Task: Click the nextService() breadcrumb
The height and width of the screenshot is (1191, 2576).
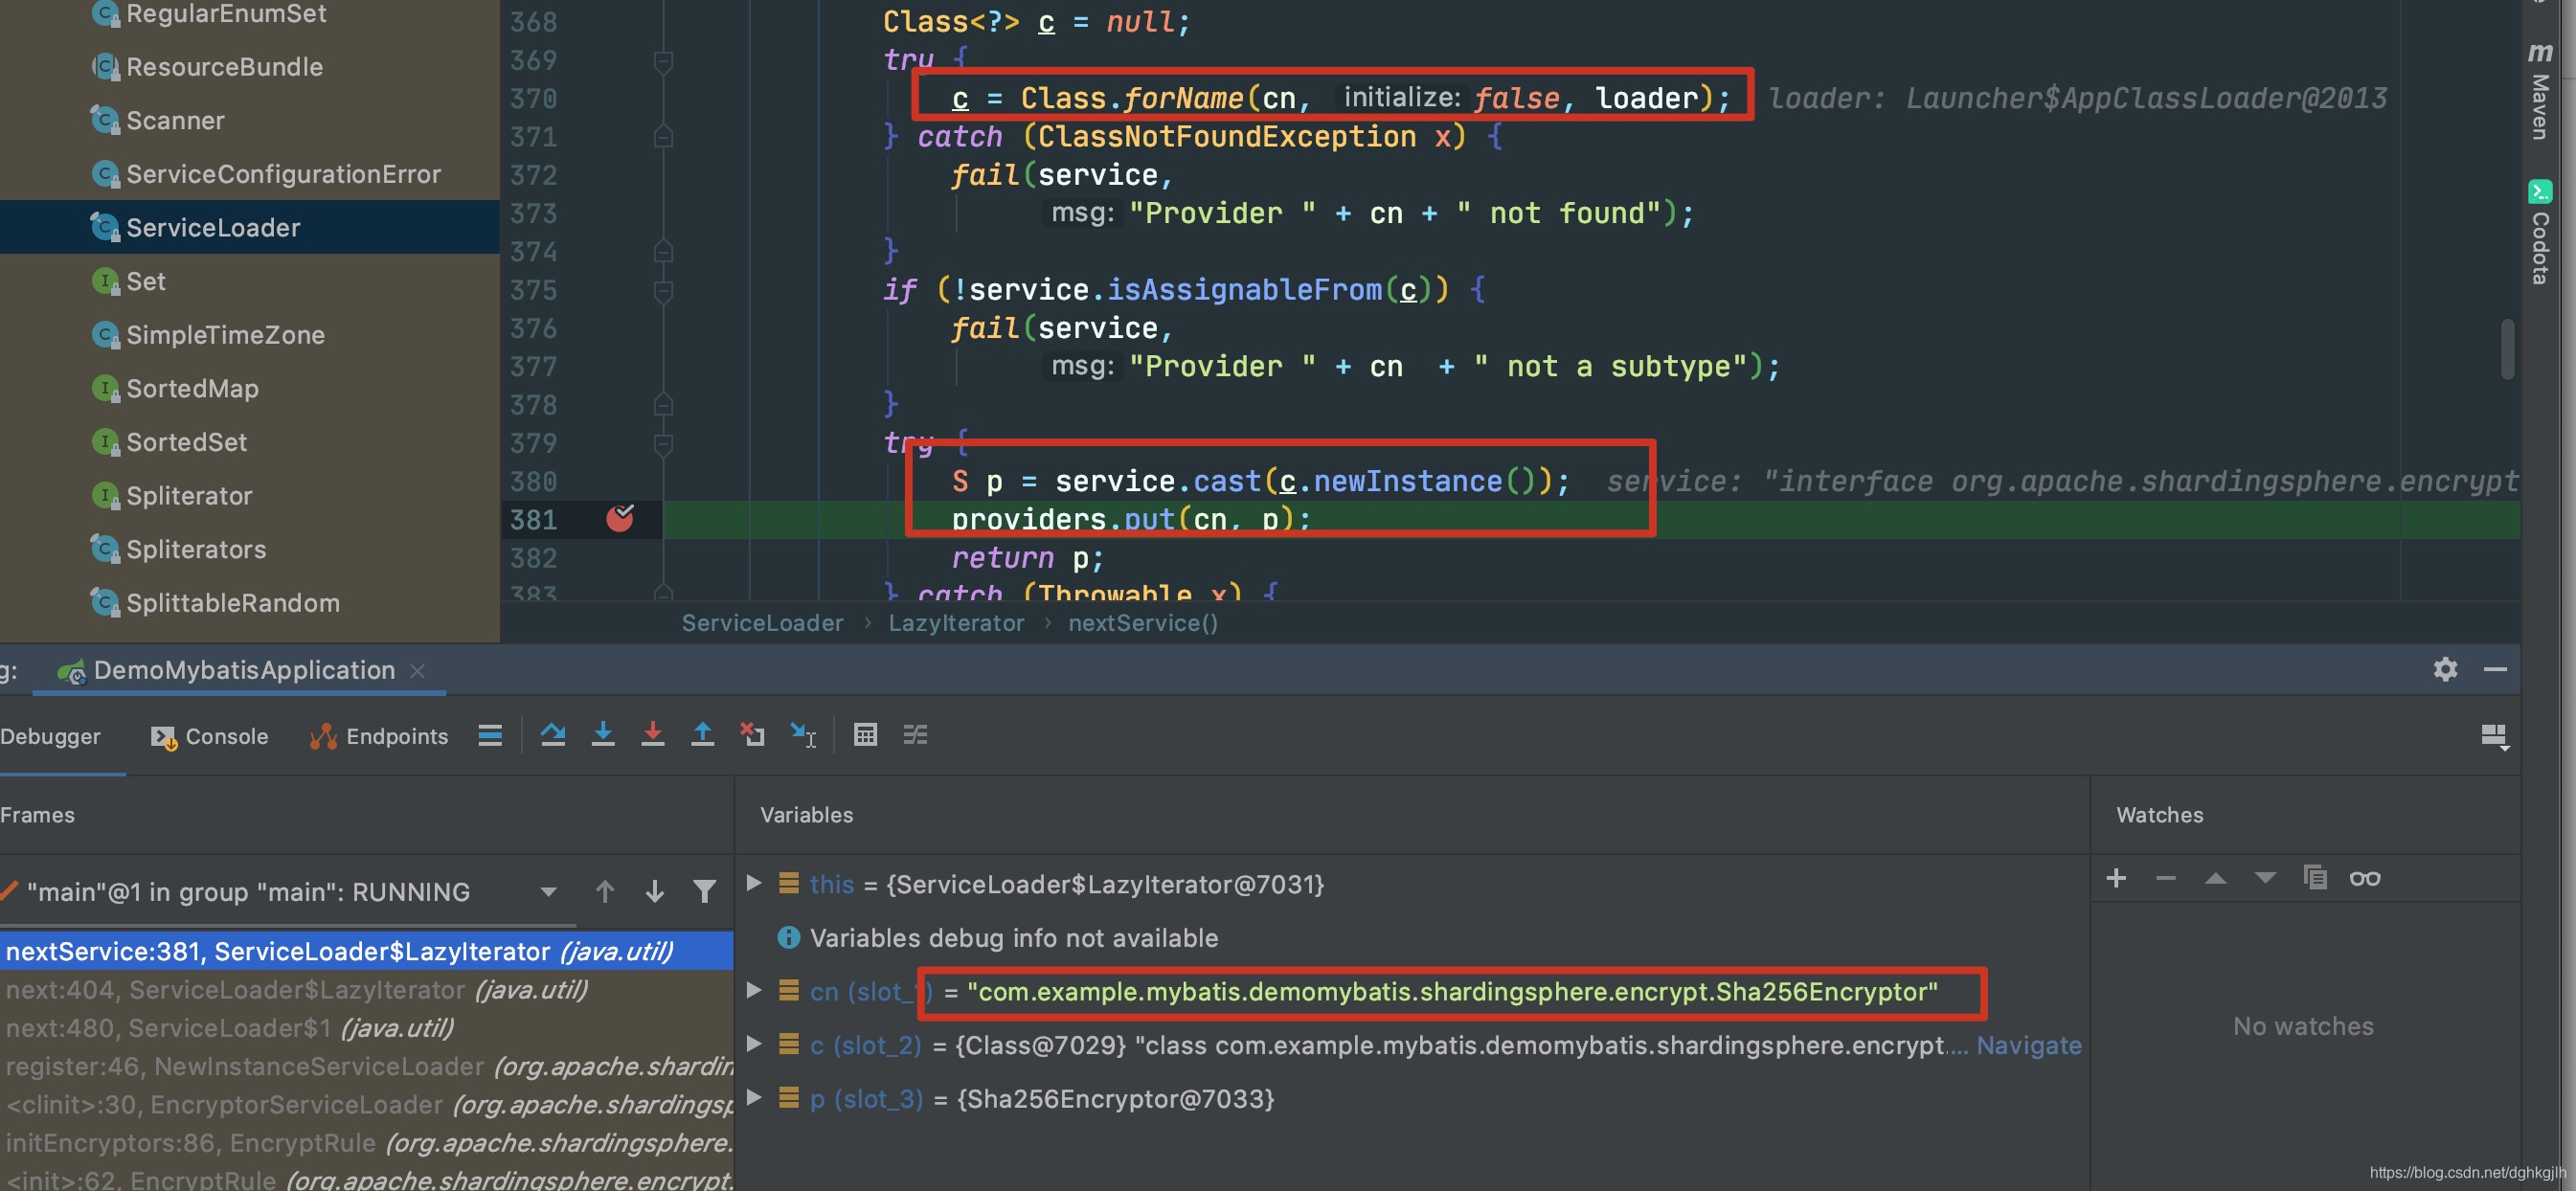Action: 1143,623
